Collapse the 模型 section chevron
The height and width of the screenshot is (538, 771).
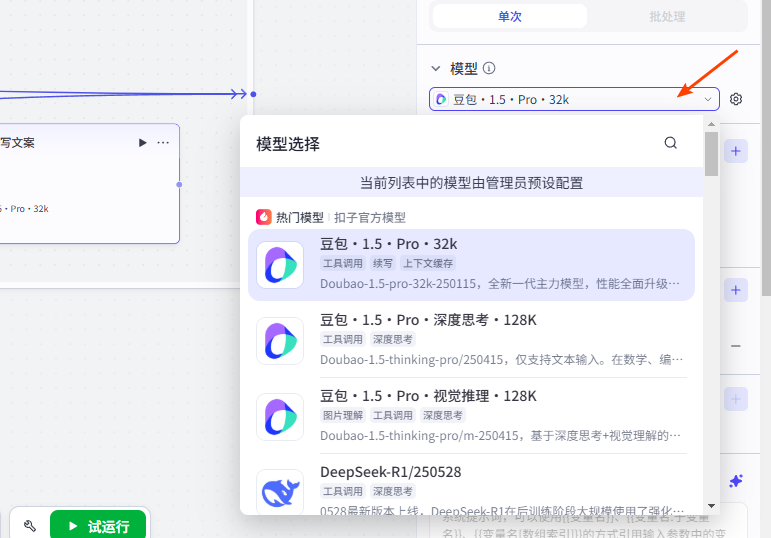[436, 68]
